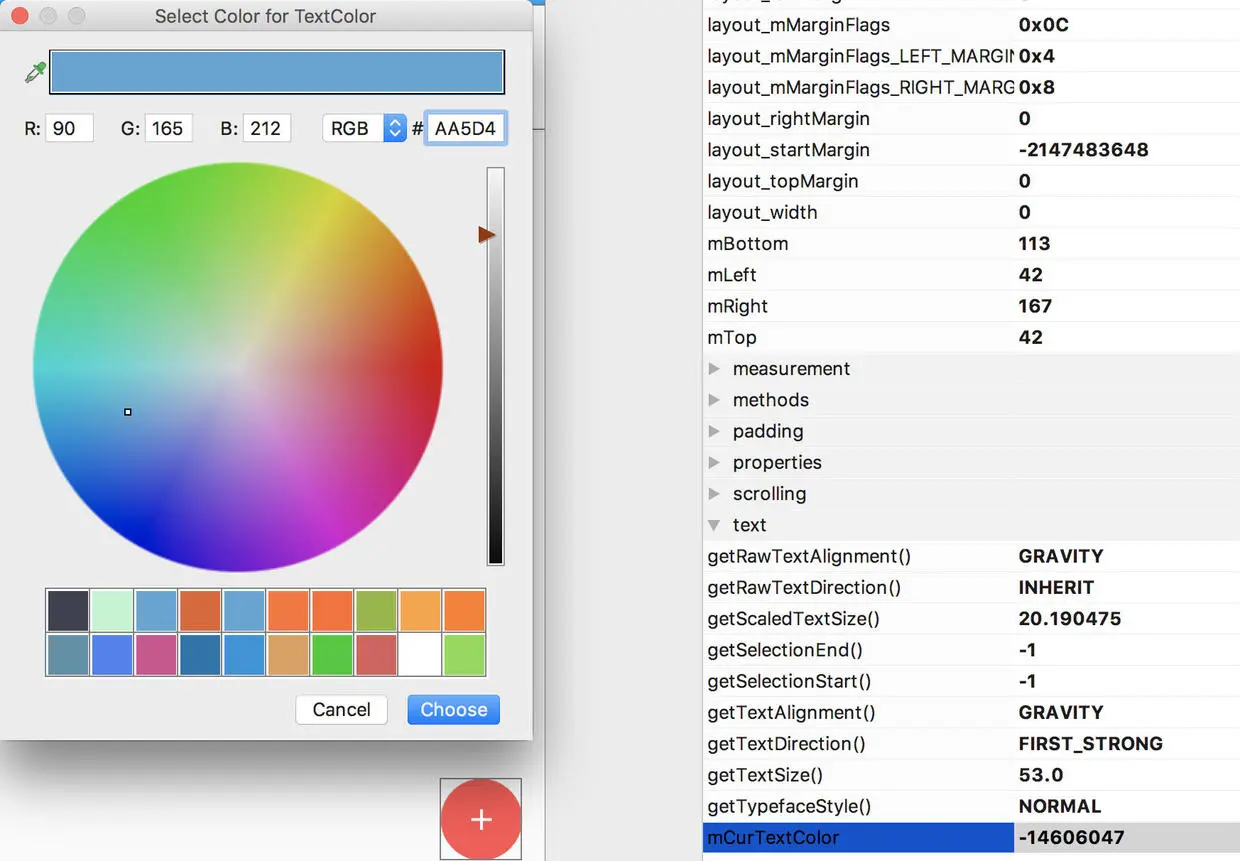Tap the red floating plus button
This screenshot has height=861, width=1240.
(x=481, y=820)
